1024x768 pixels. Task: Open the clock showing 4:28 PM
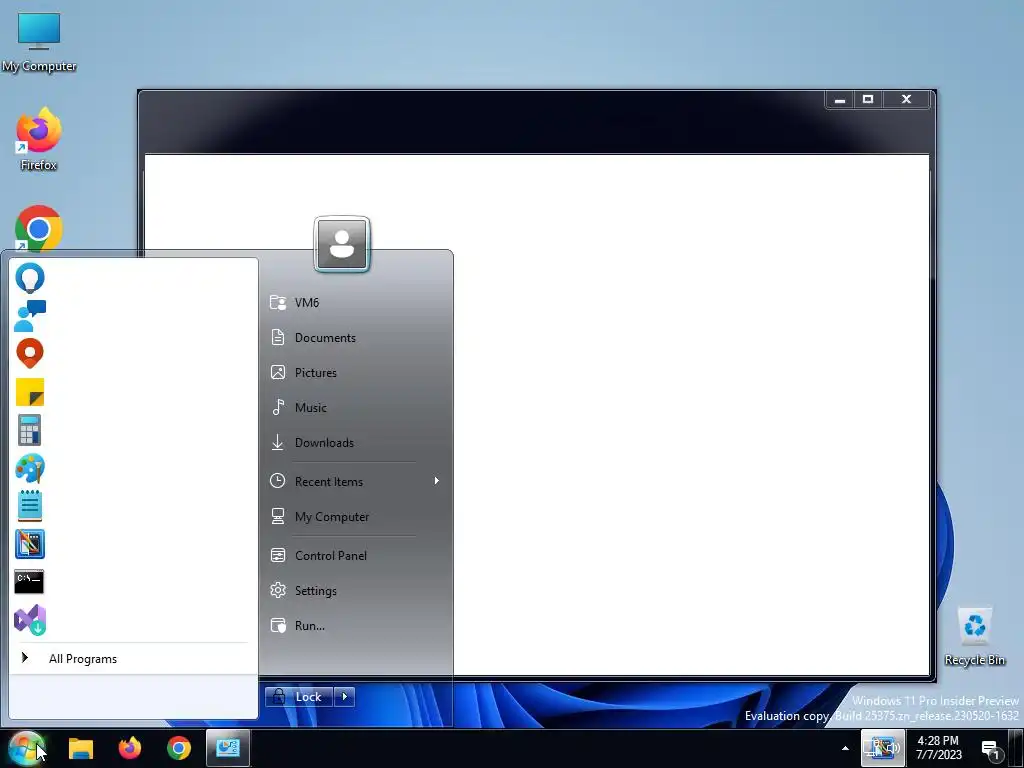938,748
